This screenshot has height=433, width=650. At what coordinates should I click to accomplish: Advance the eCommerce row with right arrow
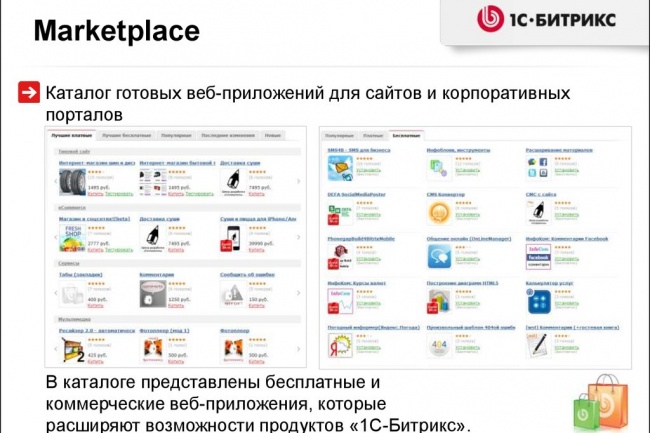(298, 237)
